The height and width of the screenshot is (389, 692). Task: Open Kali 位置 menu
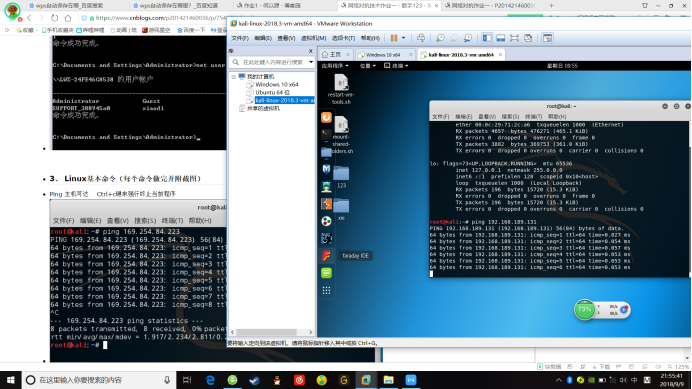pos(367,66)
